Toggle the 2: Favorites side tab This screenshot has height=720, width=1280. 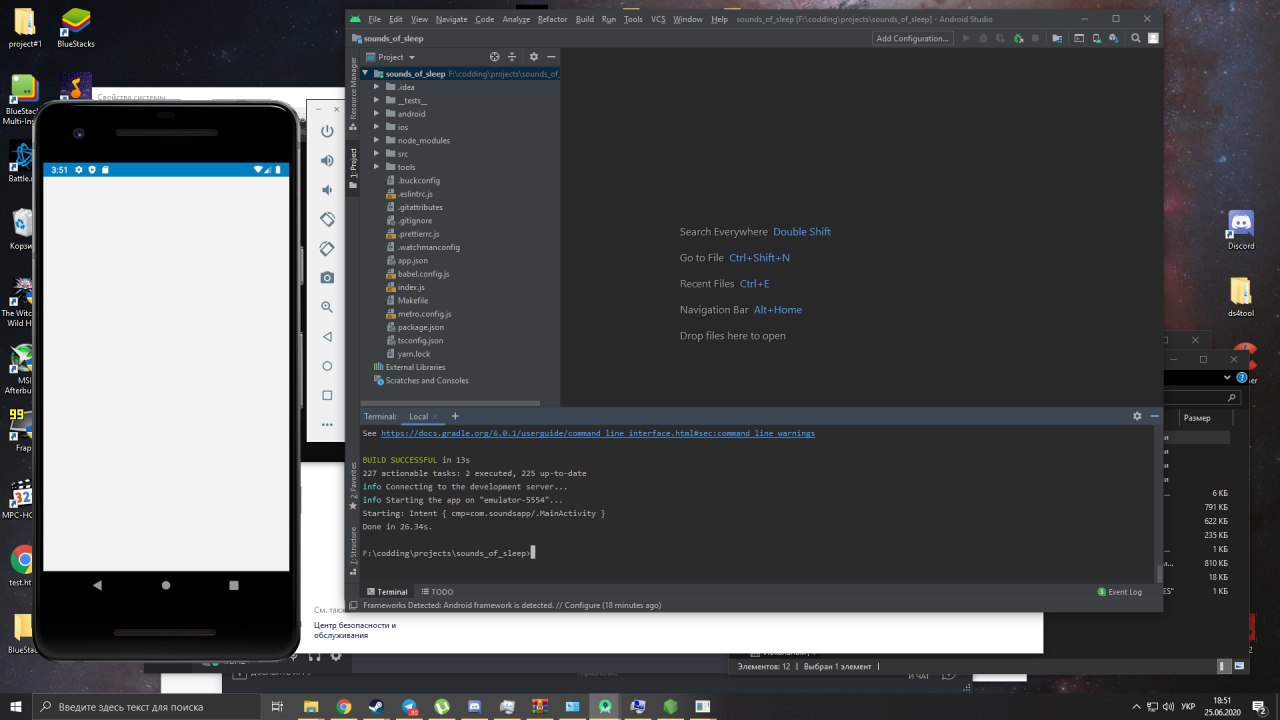coord(352,485)
